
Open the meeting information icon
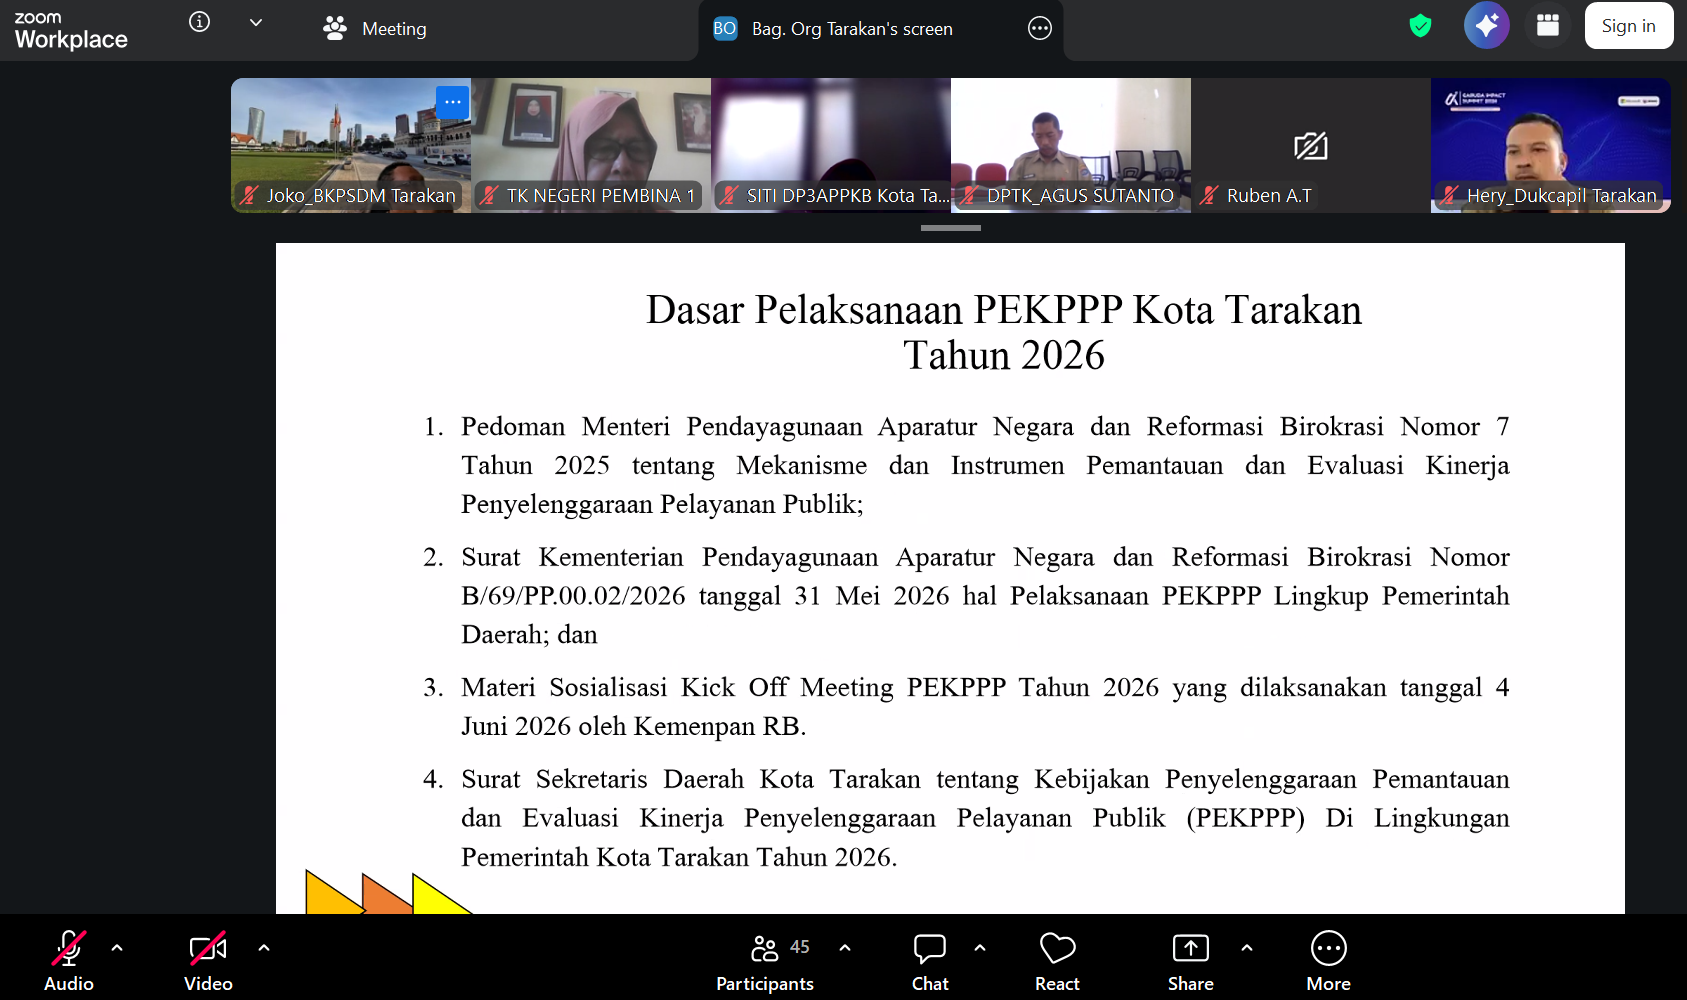tap(200, 22)
